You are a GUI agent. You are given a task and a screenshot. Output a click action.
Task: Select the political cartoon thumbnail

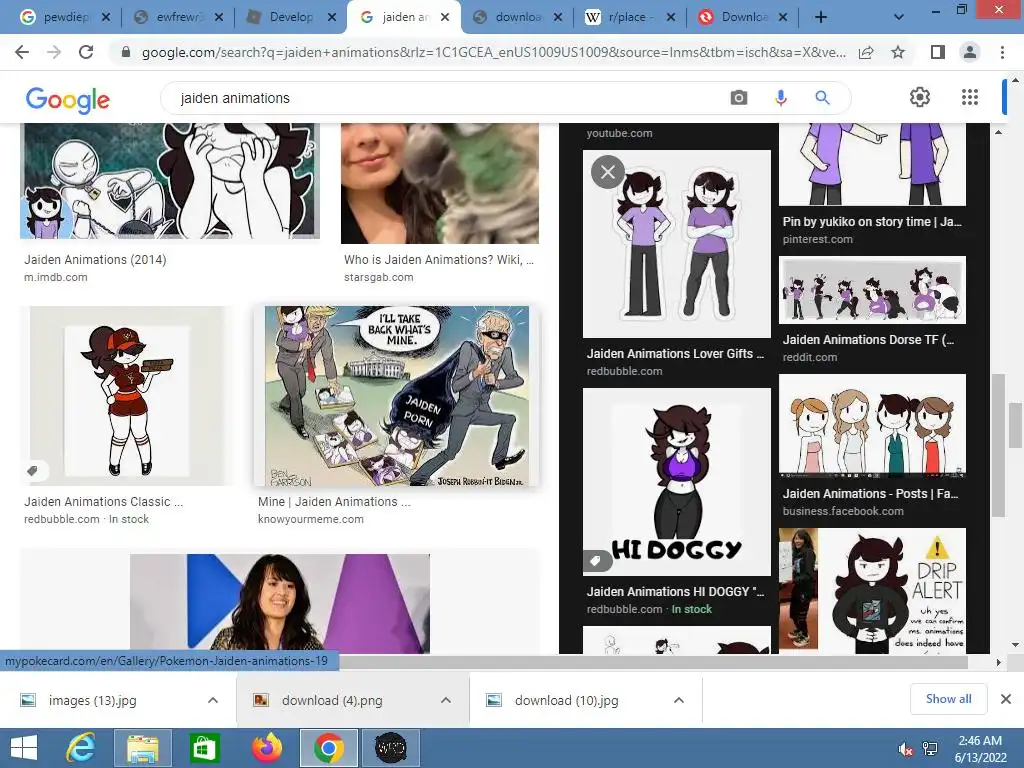[396, 396]
